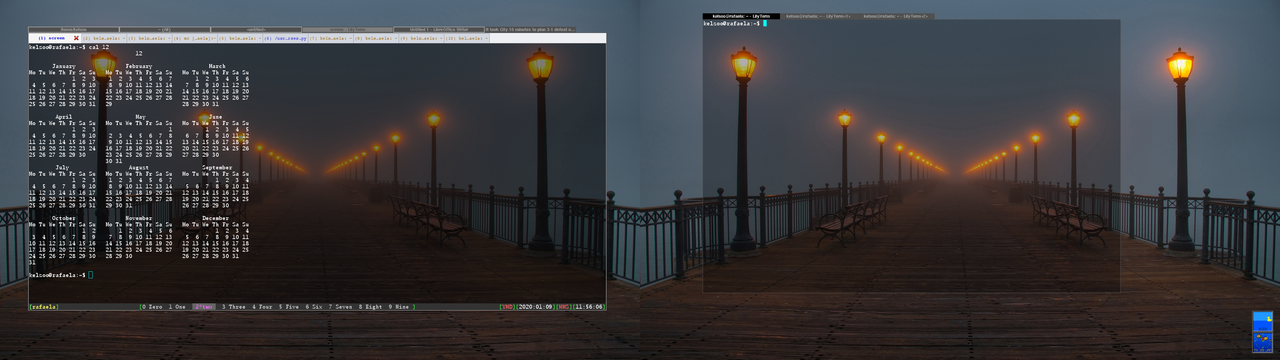The image size is (1280, 360).
Task: Open LilyTerm tab numbered (3)
Action: (149, 38)
